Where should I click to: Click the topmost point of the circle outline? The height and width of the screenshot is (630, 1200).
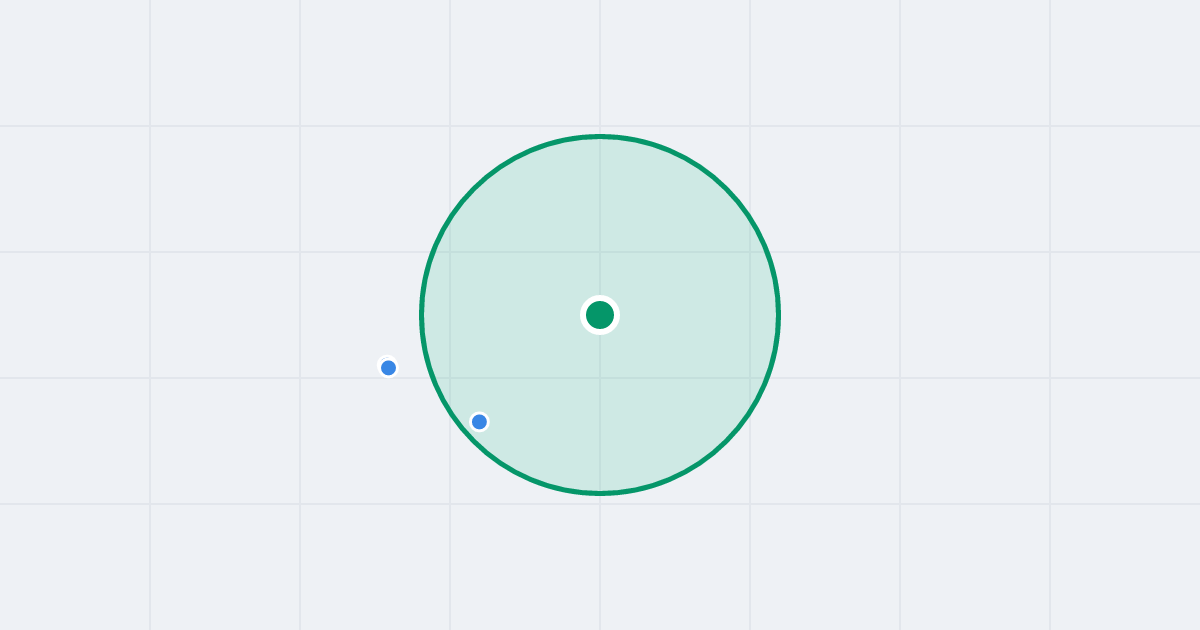[x=600, y=136]
